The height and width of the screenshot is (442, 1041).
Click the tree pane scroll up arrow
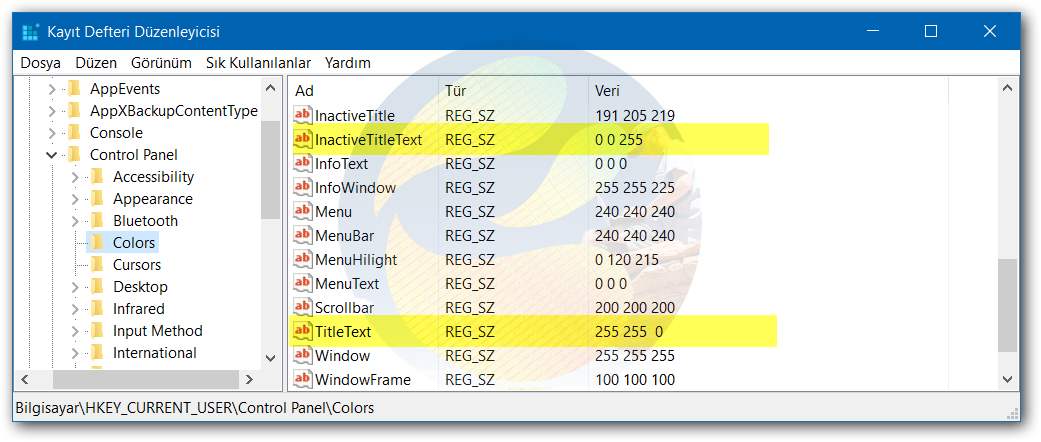(x=270, y=88)
